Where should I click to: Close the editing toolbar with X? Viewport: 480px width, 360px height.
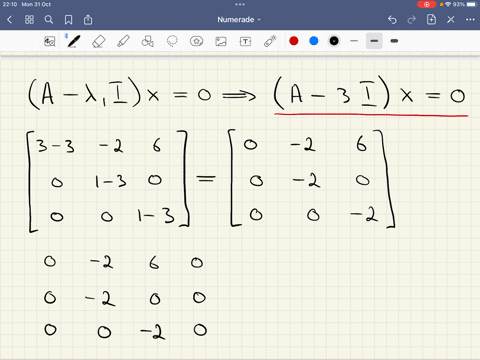pyautogui.click(x=451, y=20)
